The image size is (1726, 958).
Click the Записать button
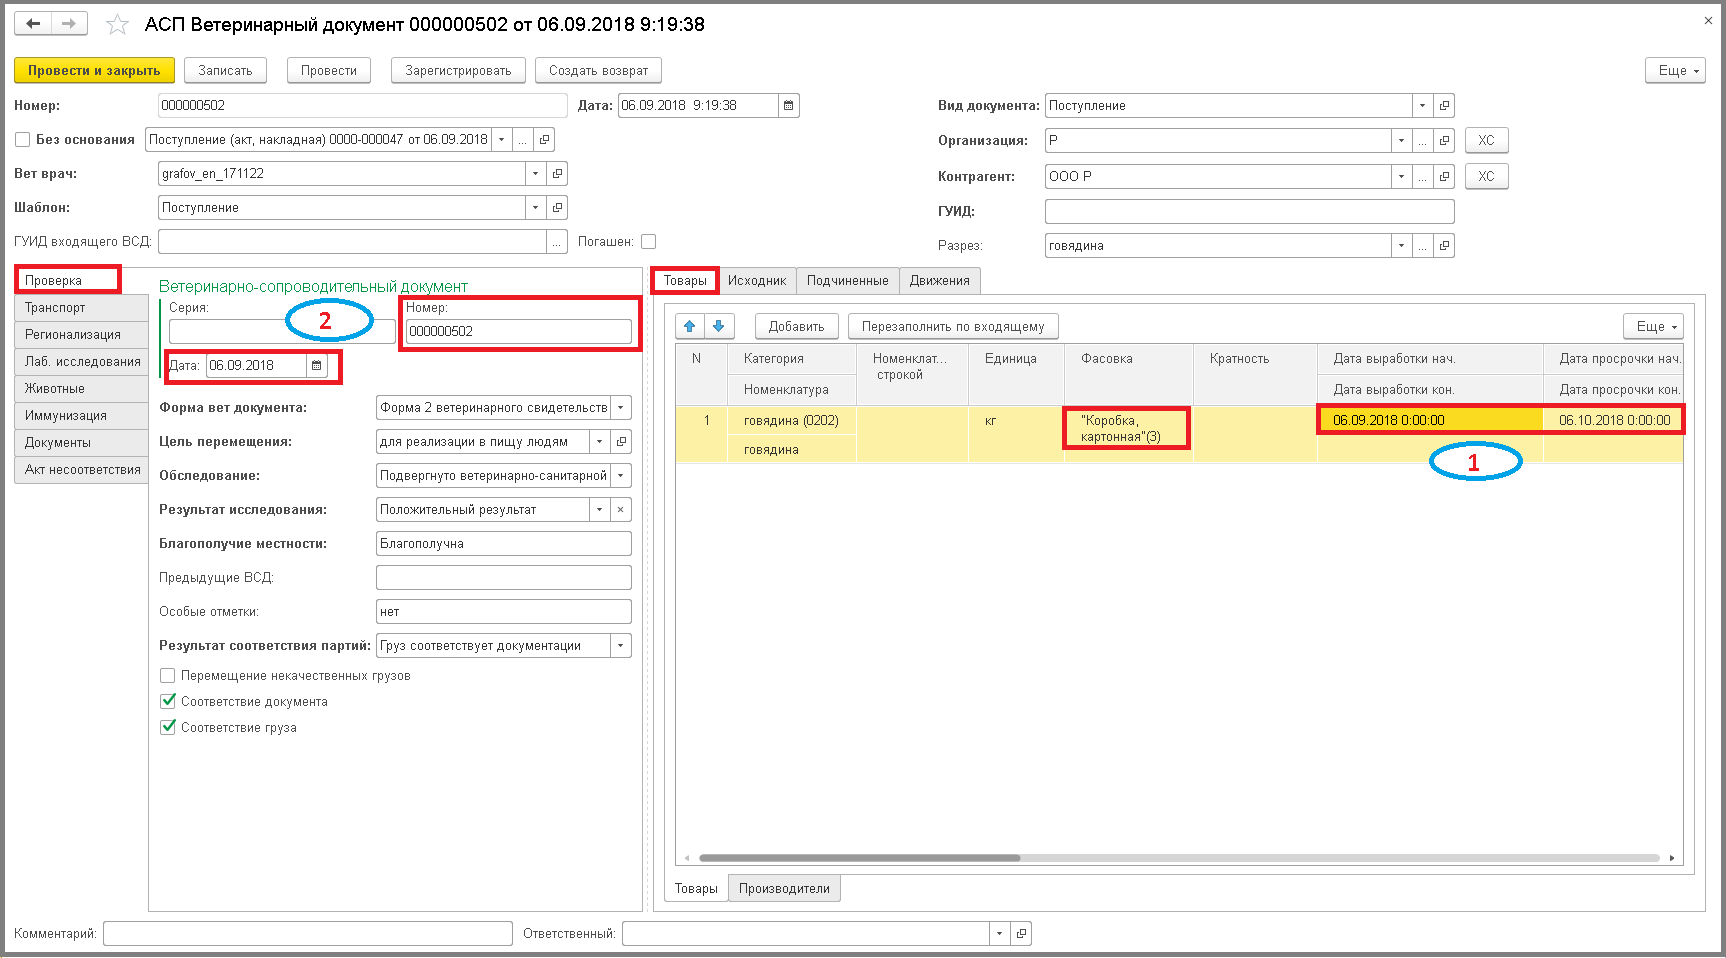225,71
